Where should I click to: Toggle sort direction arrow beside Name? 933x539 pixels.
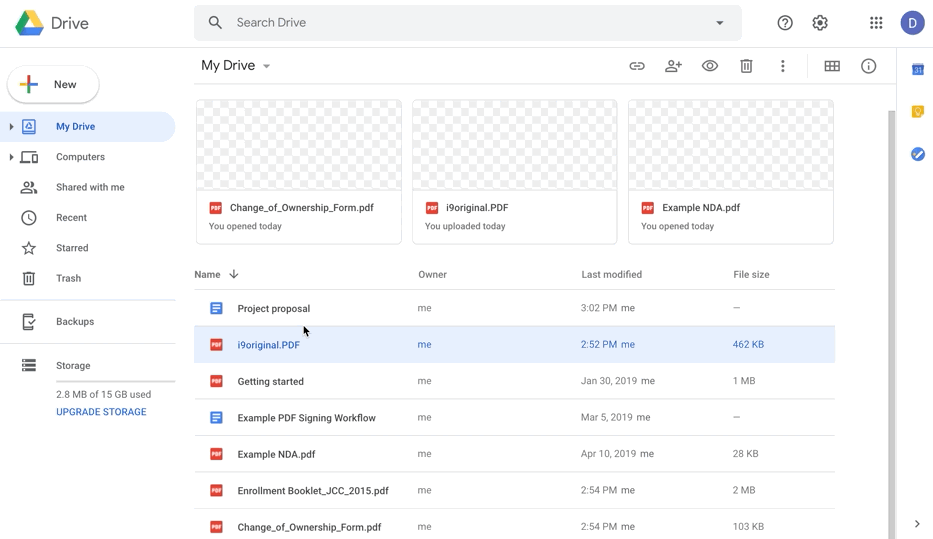click(234, 274)
